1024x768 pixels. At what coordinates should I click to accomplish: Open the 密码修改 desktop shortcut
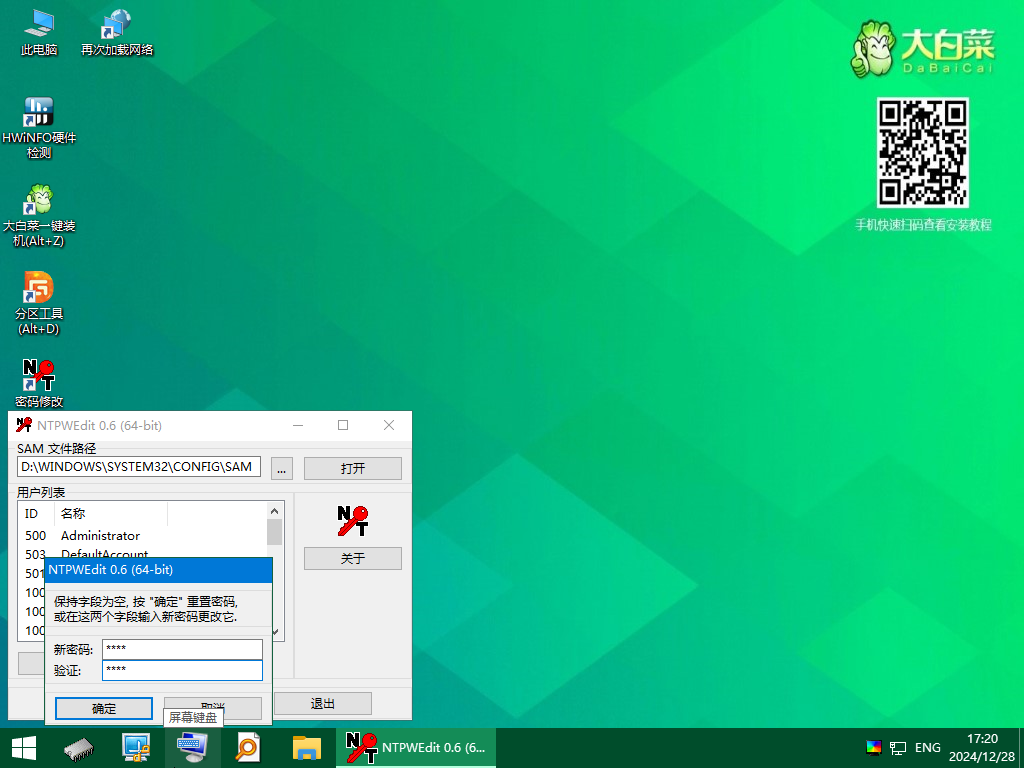coord(39,380)
